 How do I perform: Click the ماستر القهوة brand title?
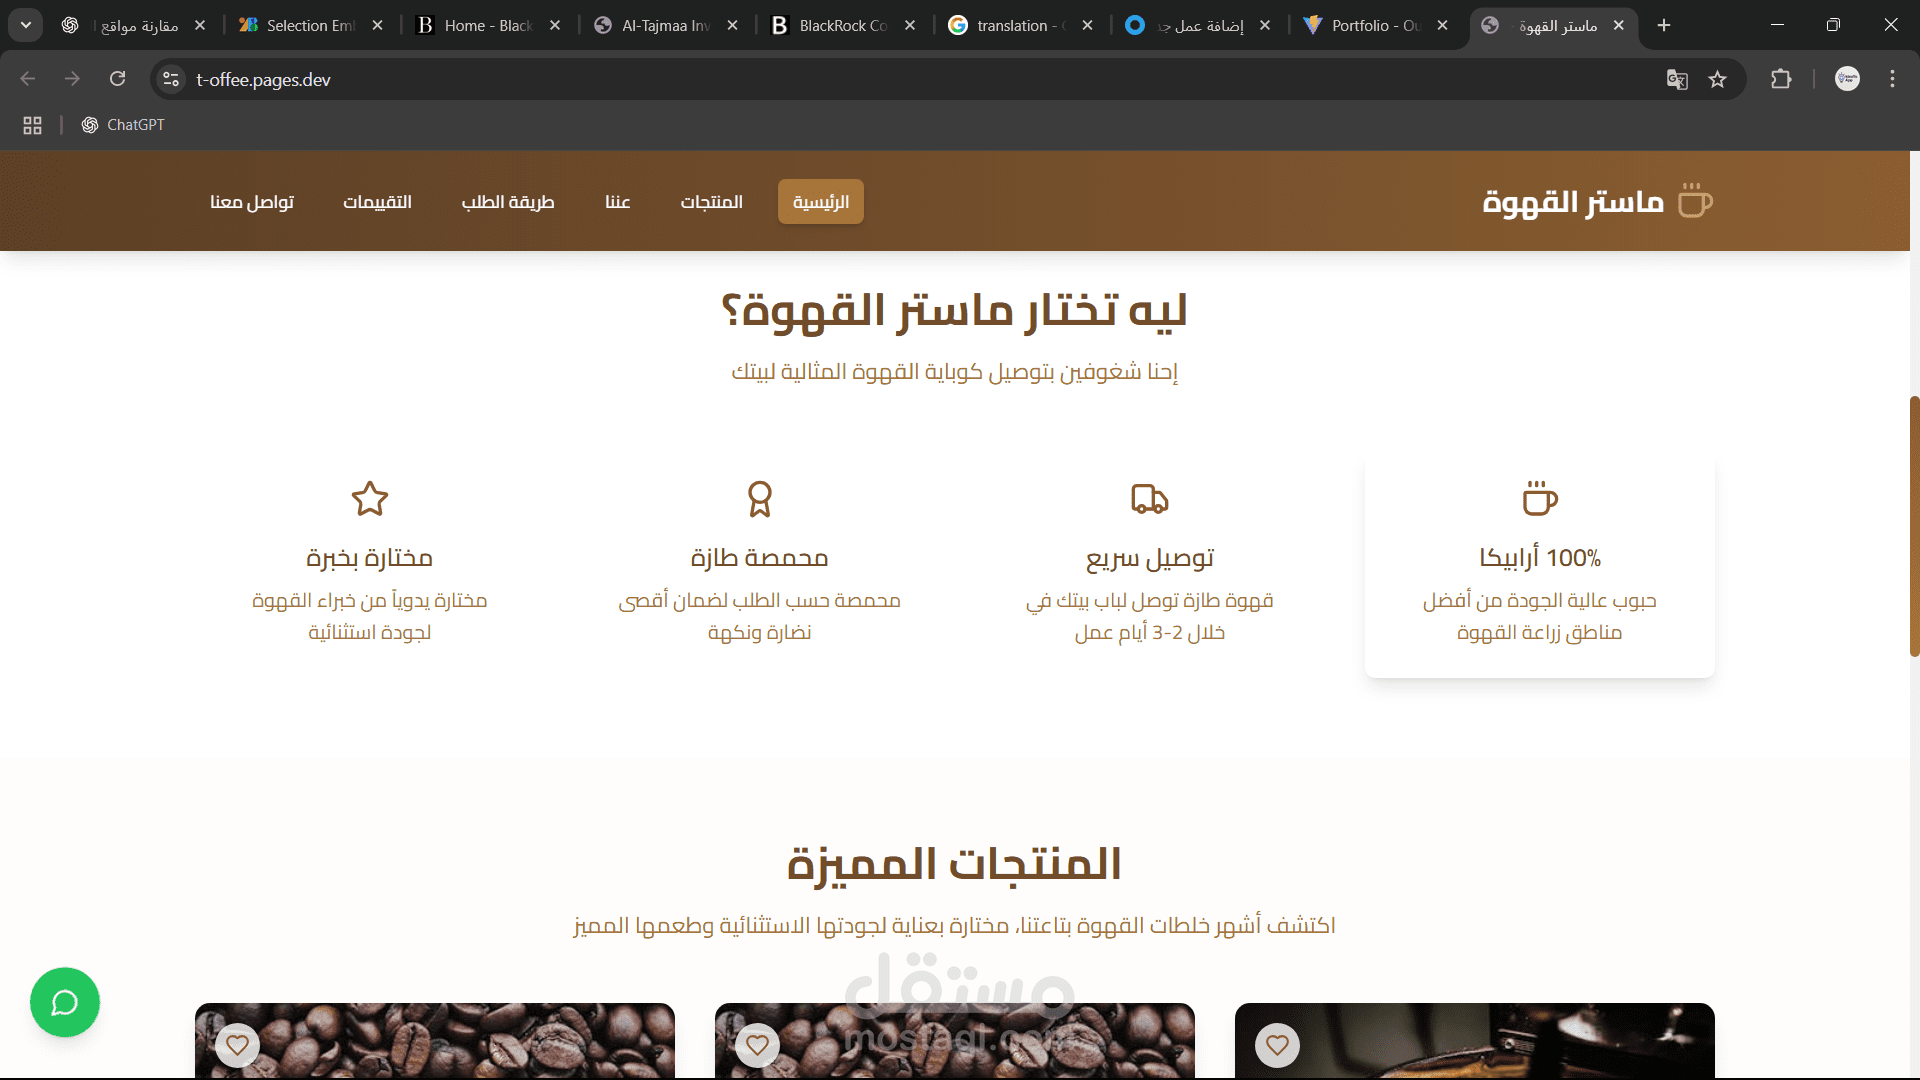click(1573, 202)
